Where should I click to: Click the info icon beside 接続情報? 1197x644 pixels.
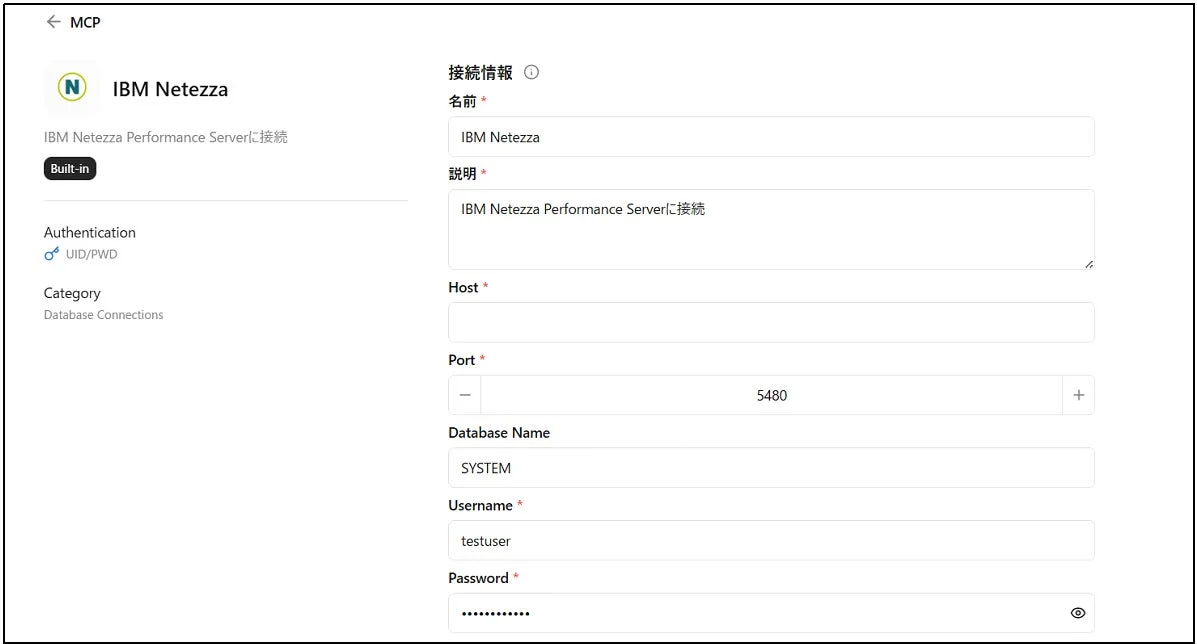coord(531,72)
